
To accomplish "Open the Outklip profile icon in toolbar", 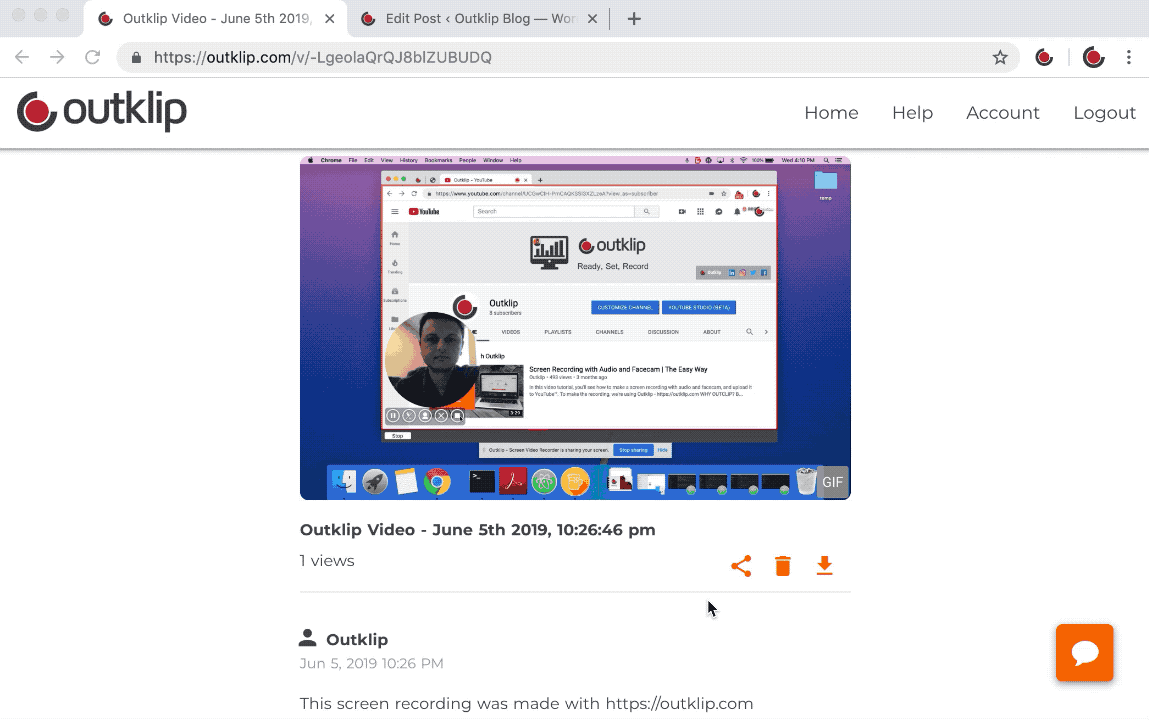I will tap(1093, 57).
